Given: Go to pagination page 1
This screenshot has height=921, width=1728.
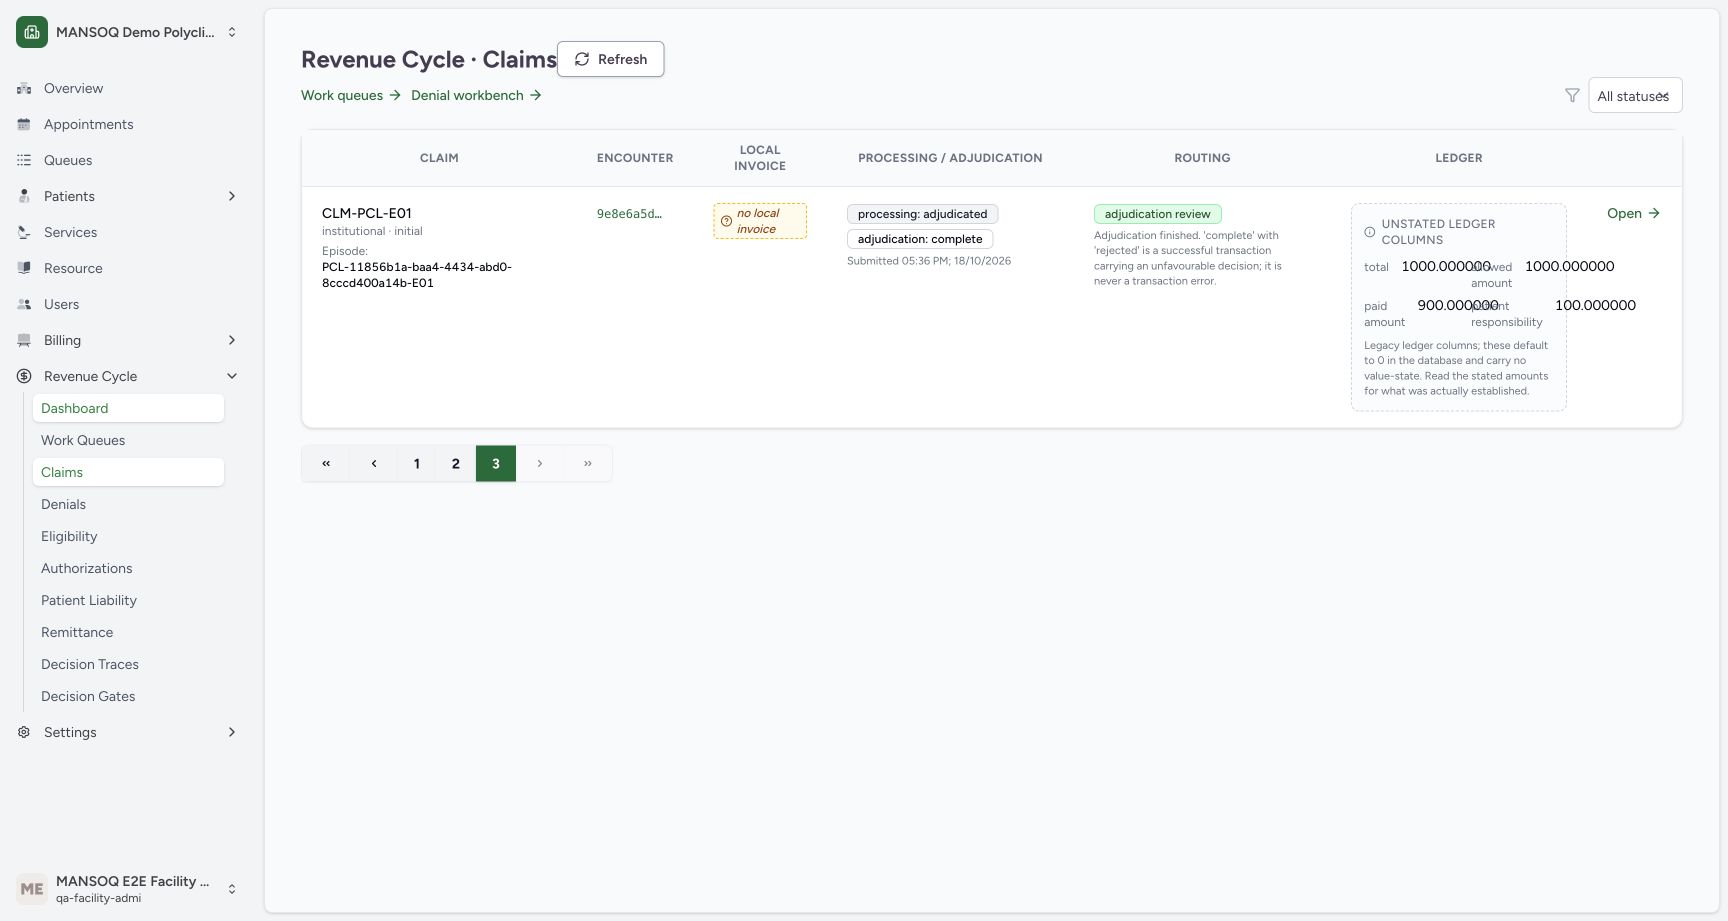Looking at the screenshot, I should [x=417, y=463].
